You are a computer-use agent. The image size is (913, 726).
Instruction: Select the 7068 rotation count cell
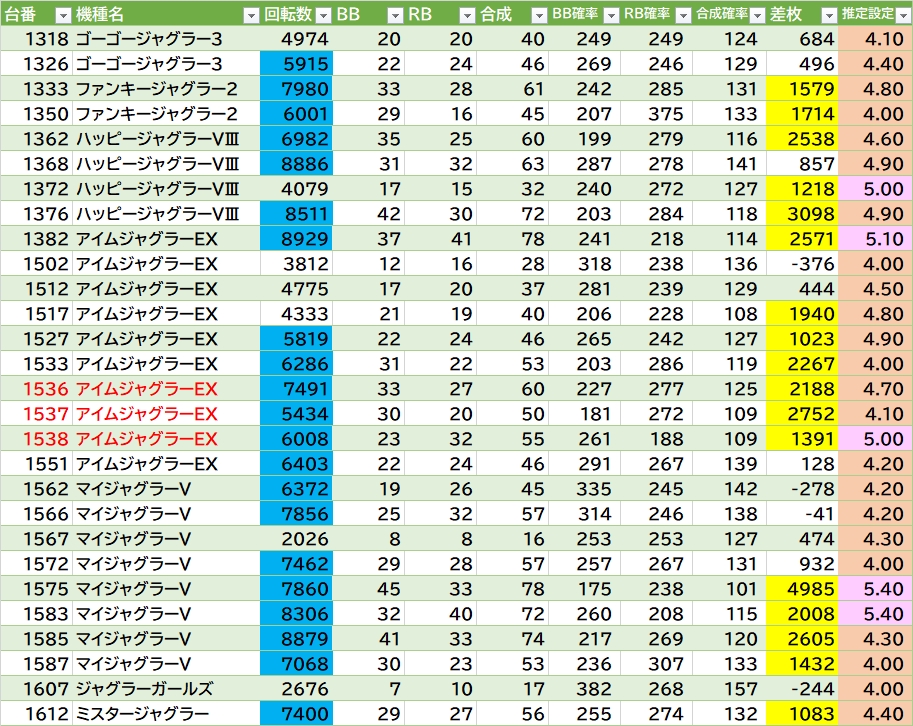click(296, 665)
